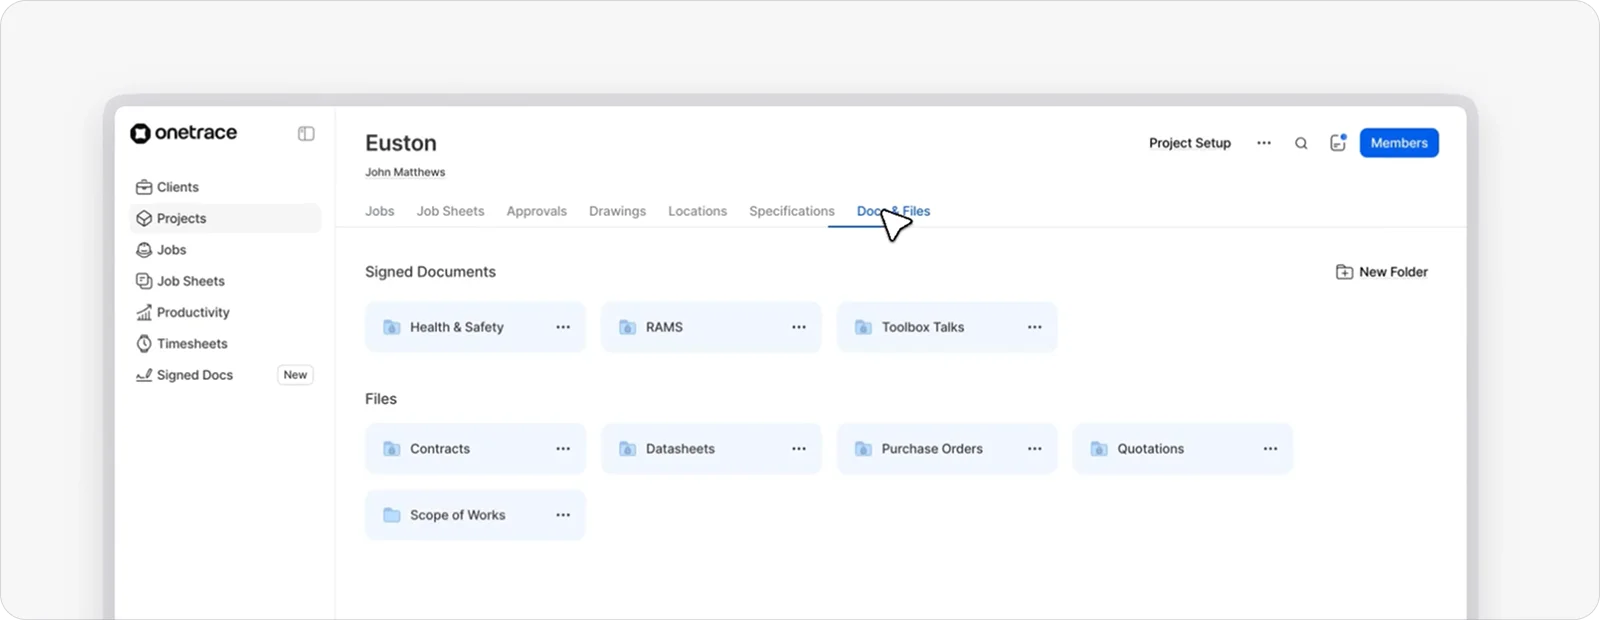Click the Signed Documents heading

pyautogui.click(x=430, y=272)
